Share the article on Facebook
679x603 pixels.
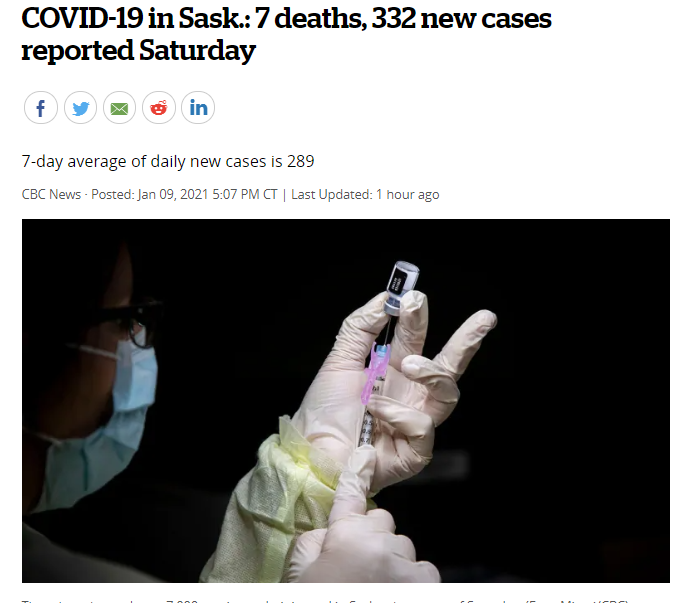(x=41, y=107)
